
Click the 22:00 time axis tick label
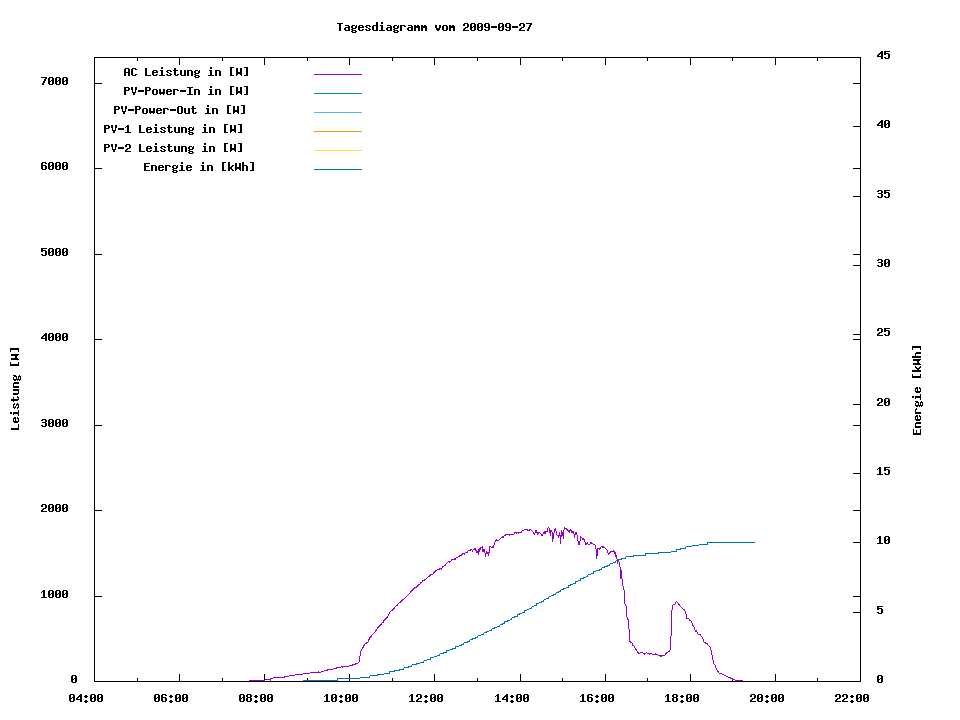(x=853, y=699)
